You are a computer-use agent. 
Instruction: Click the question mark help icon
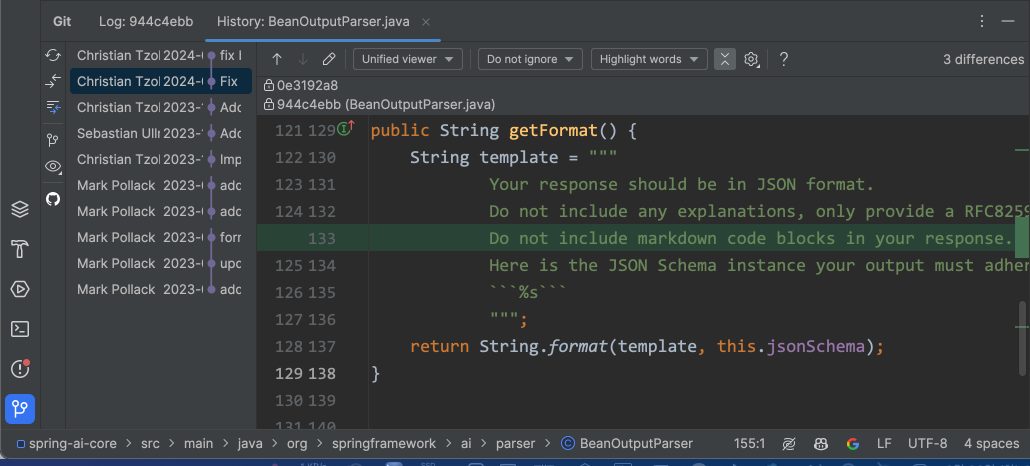(x=783, y=60)
